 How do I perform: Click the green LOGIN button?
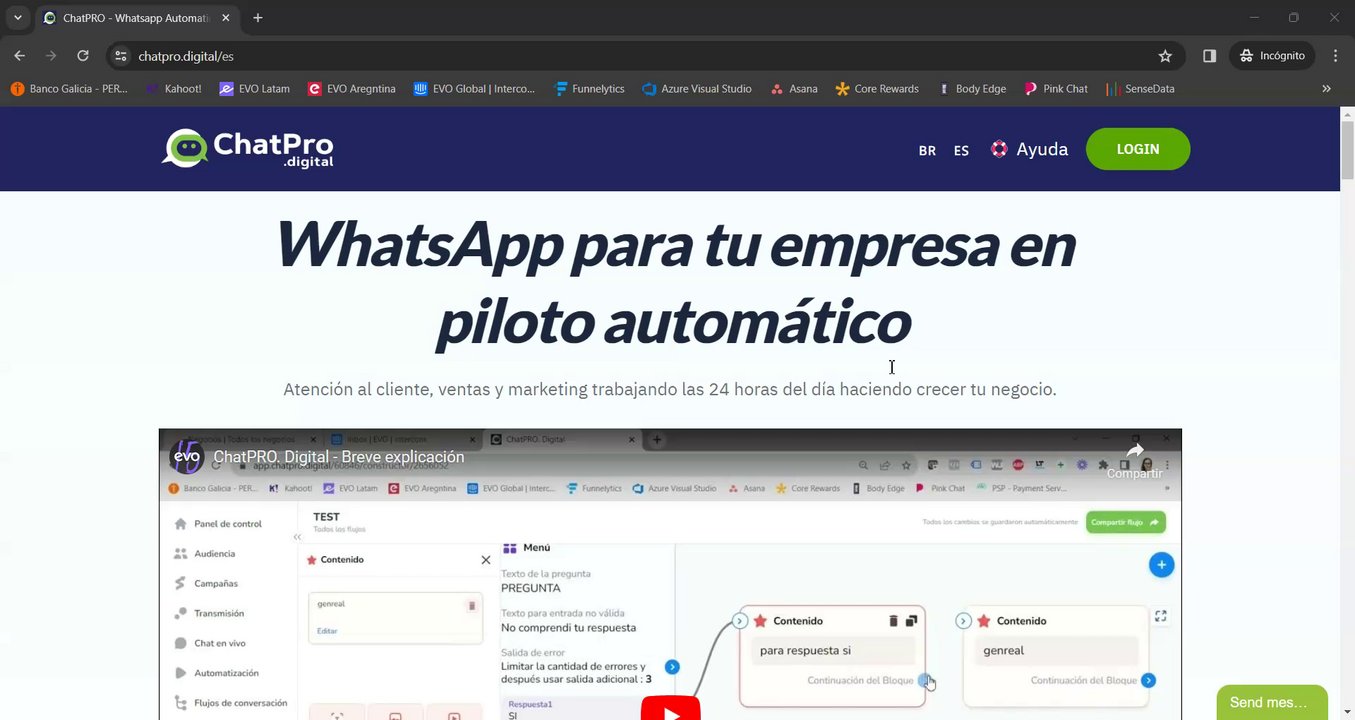click(x=1138, y=149)
